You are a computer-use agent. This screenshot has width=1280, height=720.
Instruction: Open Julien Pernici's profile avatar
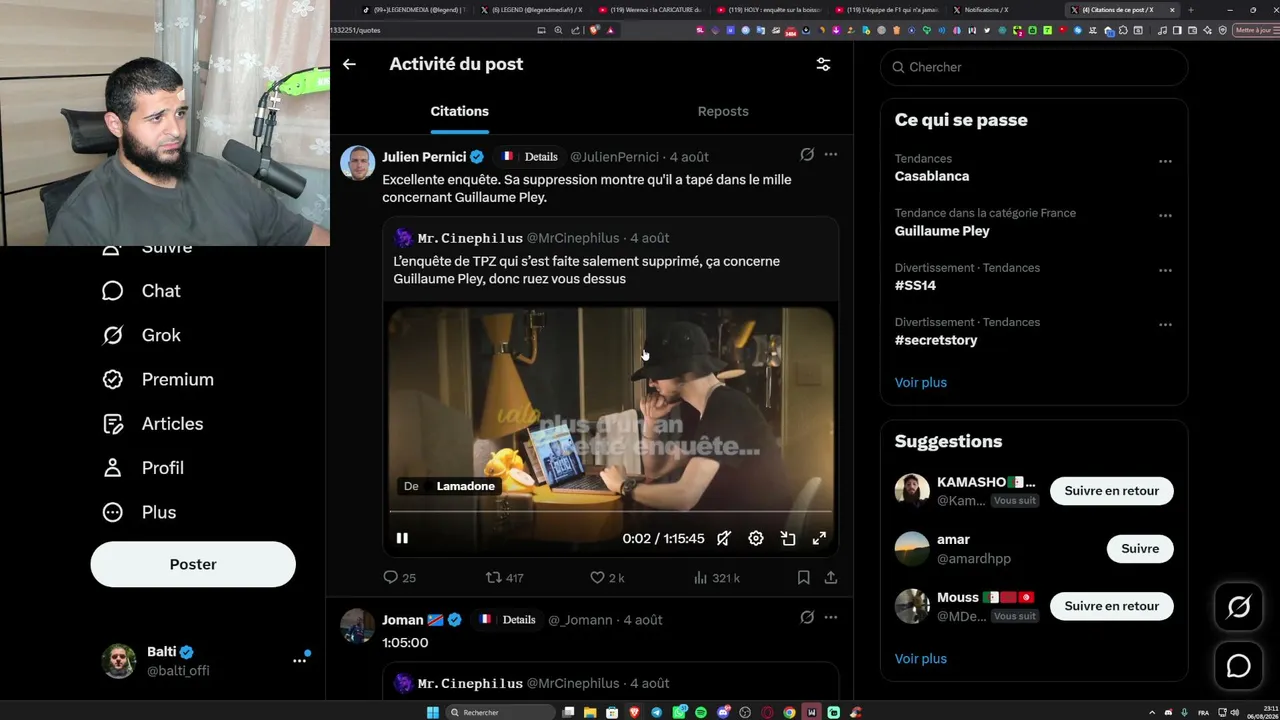tap(358, 162)
